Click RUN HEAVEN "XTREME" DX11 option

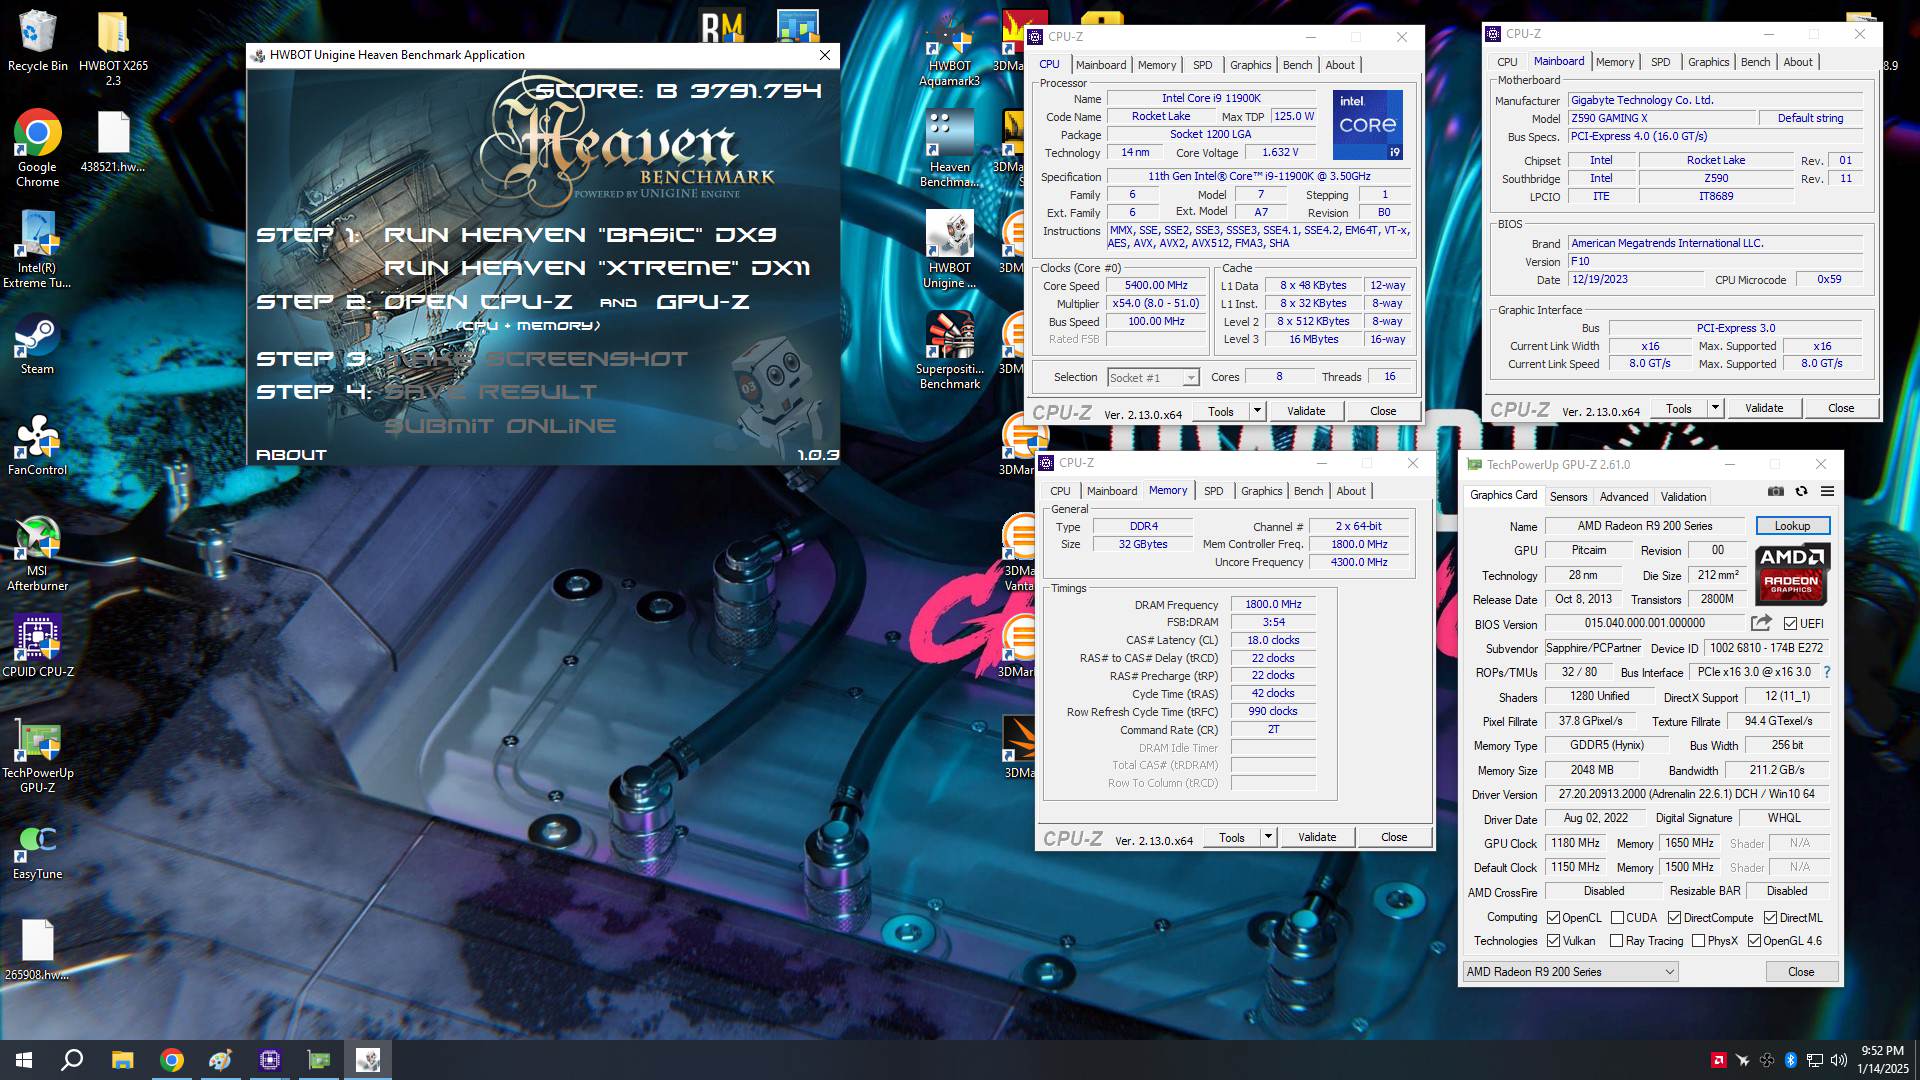point(597,268)
